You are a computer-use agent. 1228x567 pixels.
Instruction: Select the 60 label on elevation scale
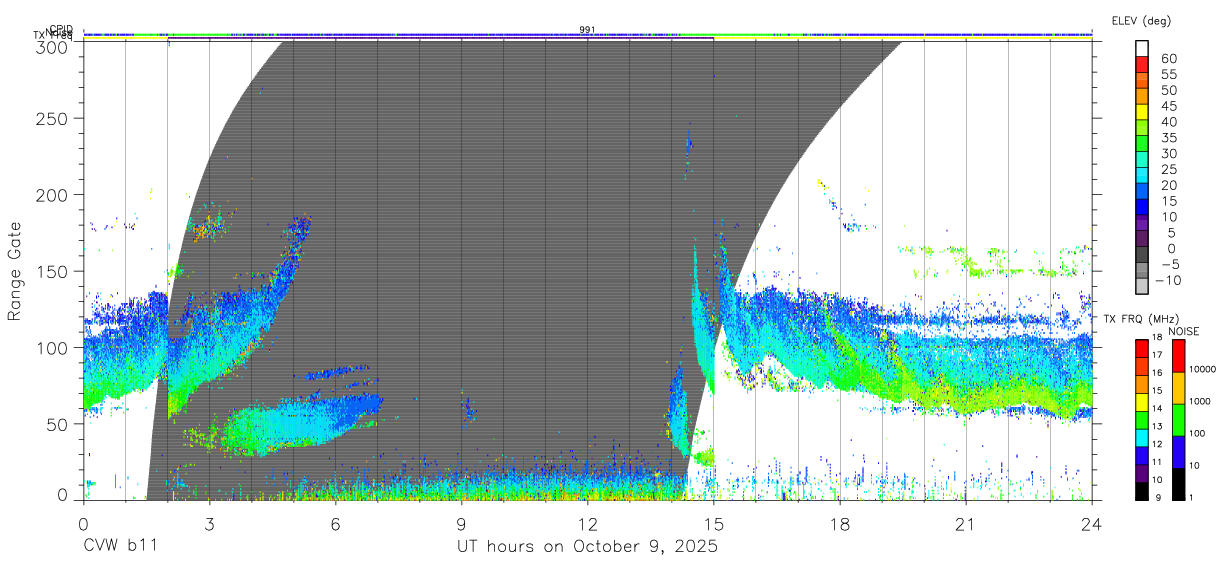pos(1168,58)
